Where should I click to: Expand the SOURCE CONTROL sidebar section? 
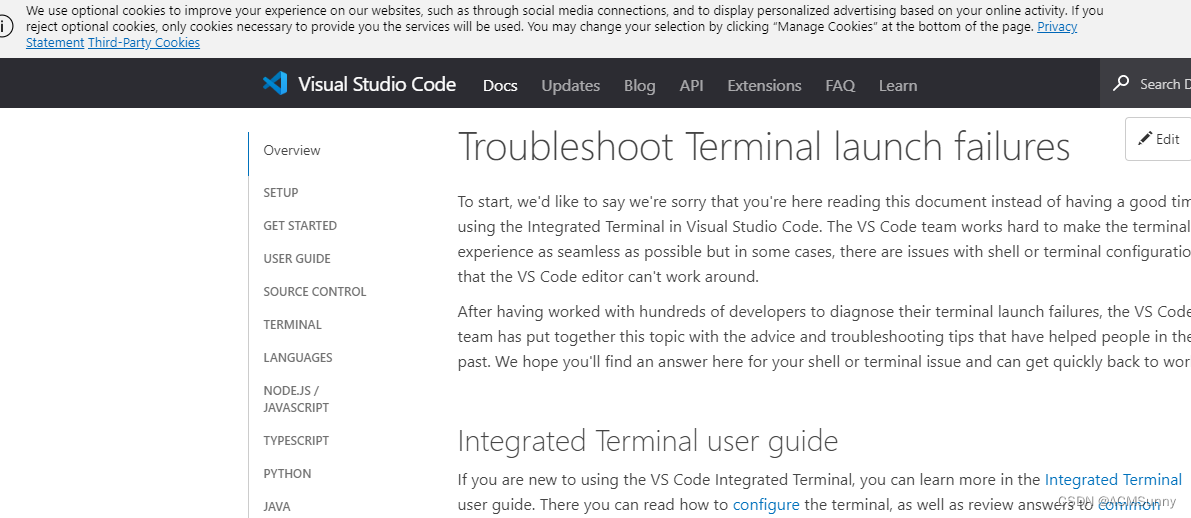click(314, 292)
